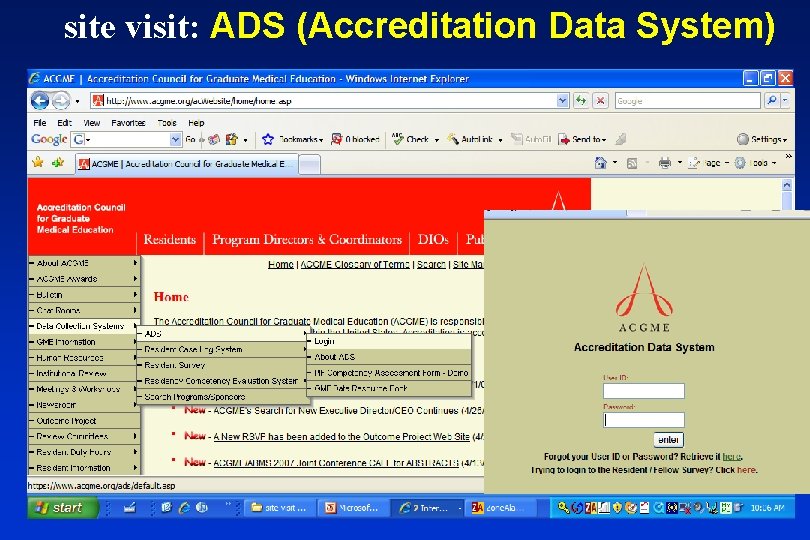Click the Send to toolbar icon
This screenshot has width=810, height=540.
point(564,139)
